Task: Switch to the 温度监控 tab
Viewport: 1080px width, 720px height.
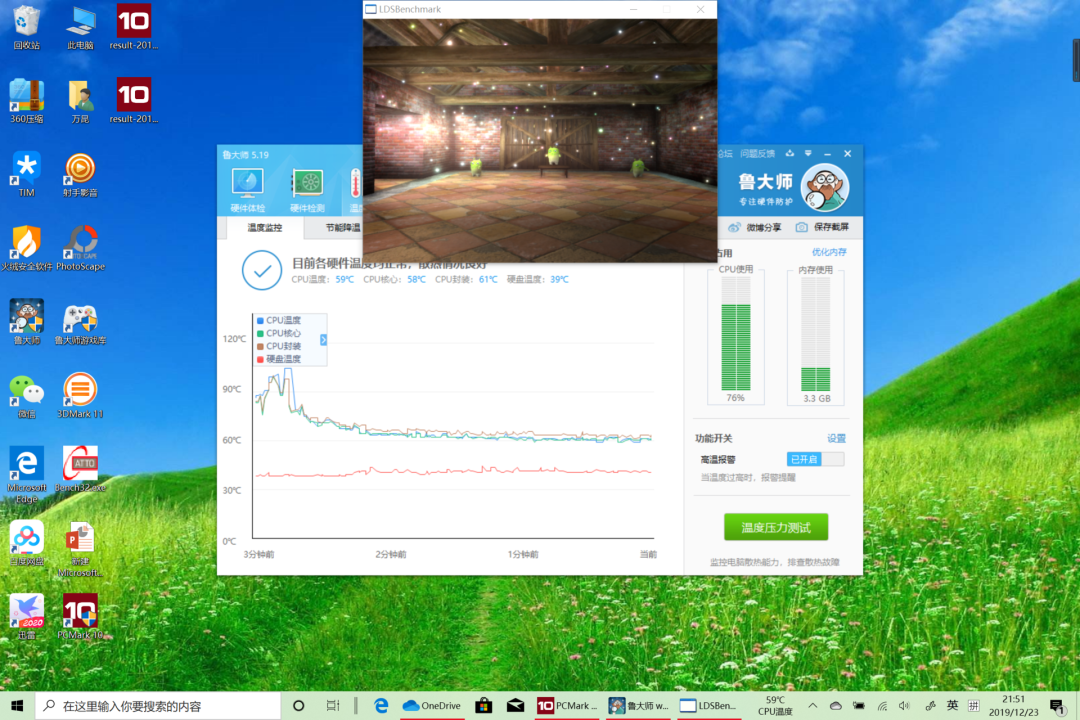Action: [x=264, y=227]
